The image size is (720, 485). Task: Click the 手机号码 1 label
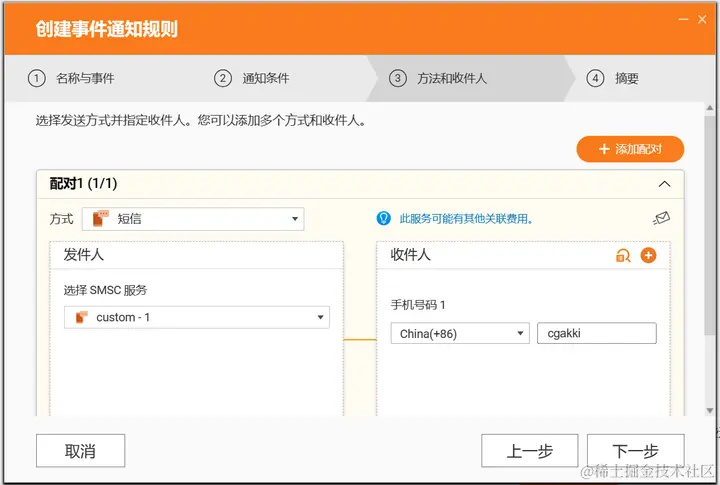point(418,305)
